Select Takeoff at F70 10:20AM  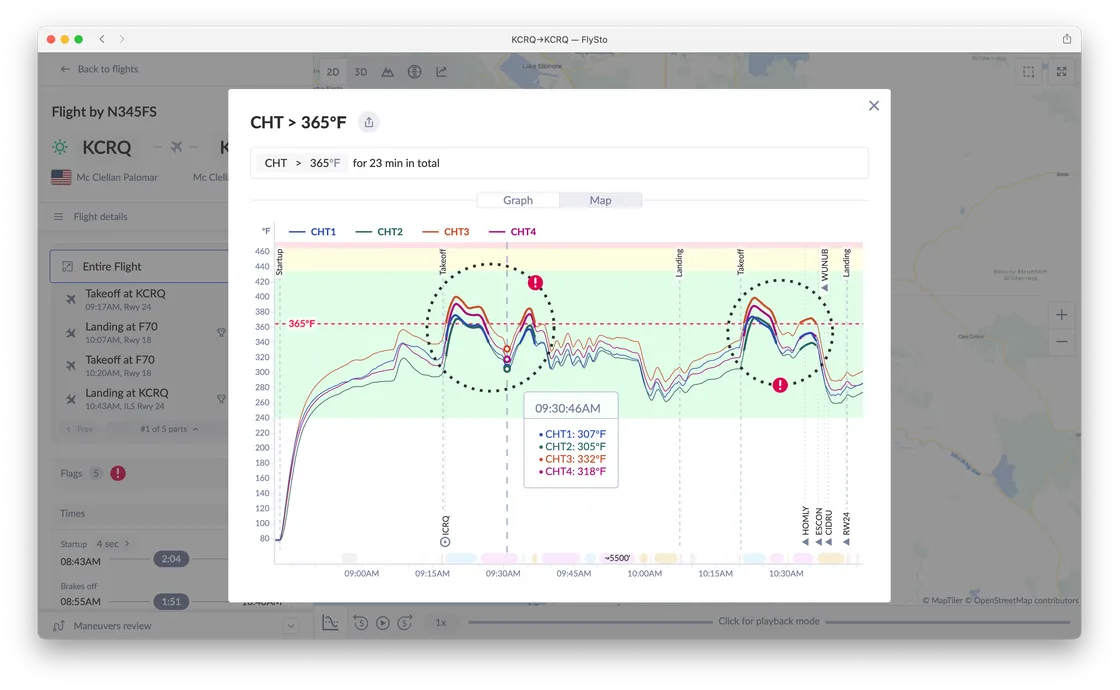coord(139,365)
